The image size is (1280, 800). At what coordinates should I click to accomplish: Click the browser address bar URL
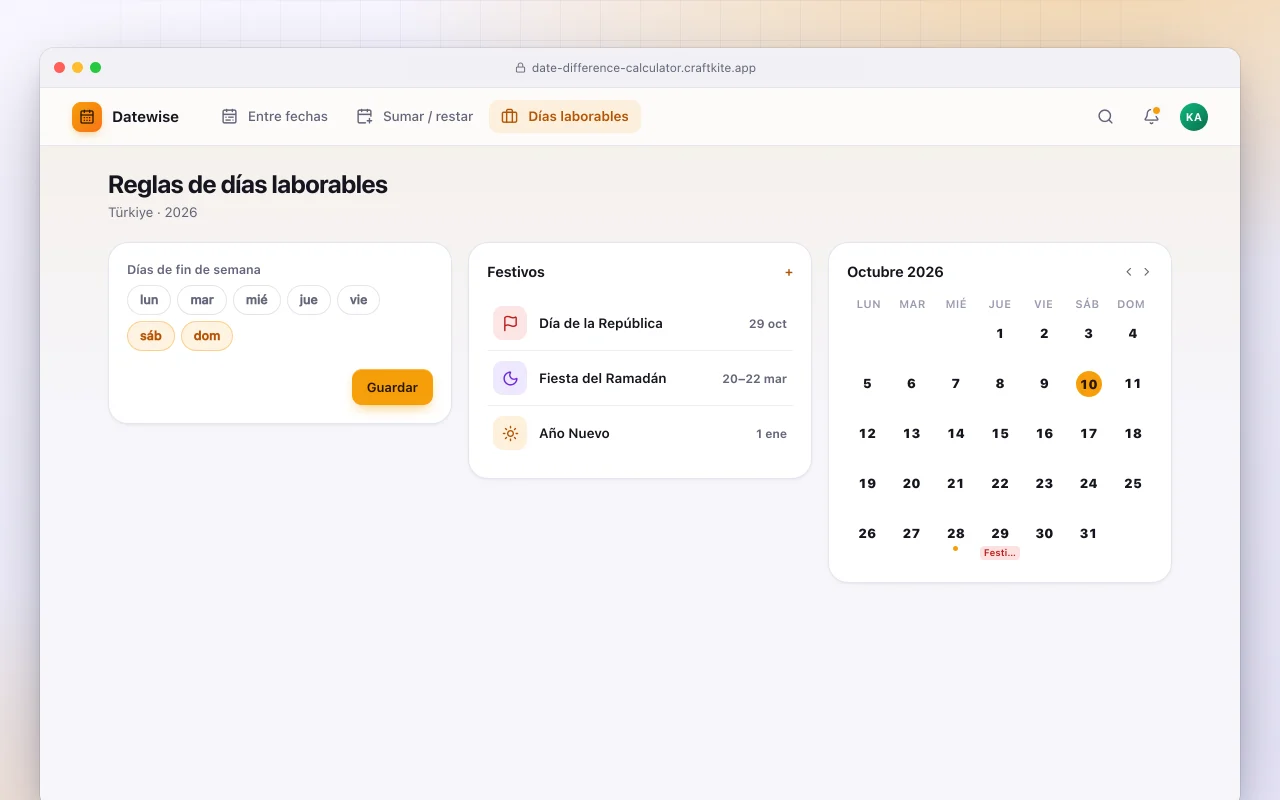[644, 68]
